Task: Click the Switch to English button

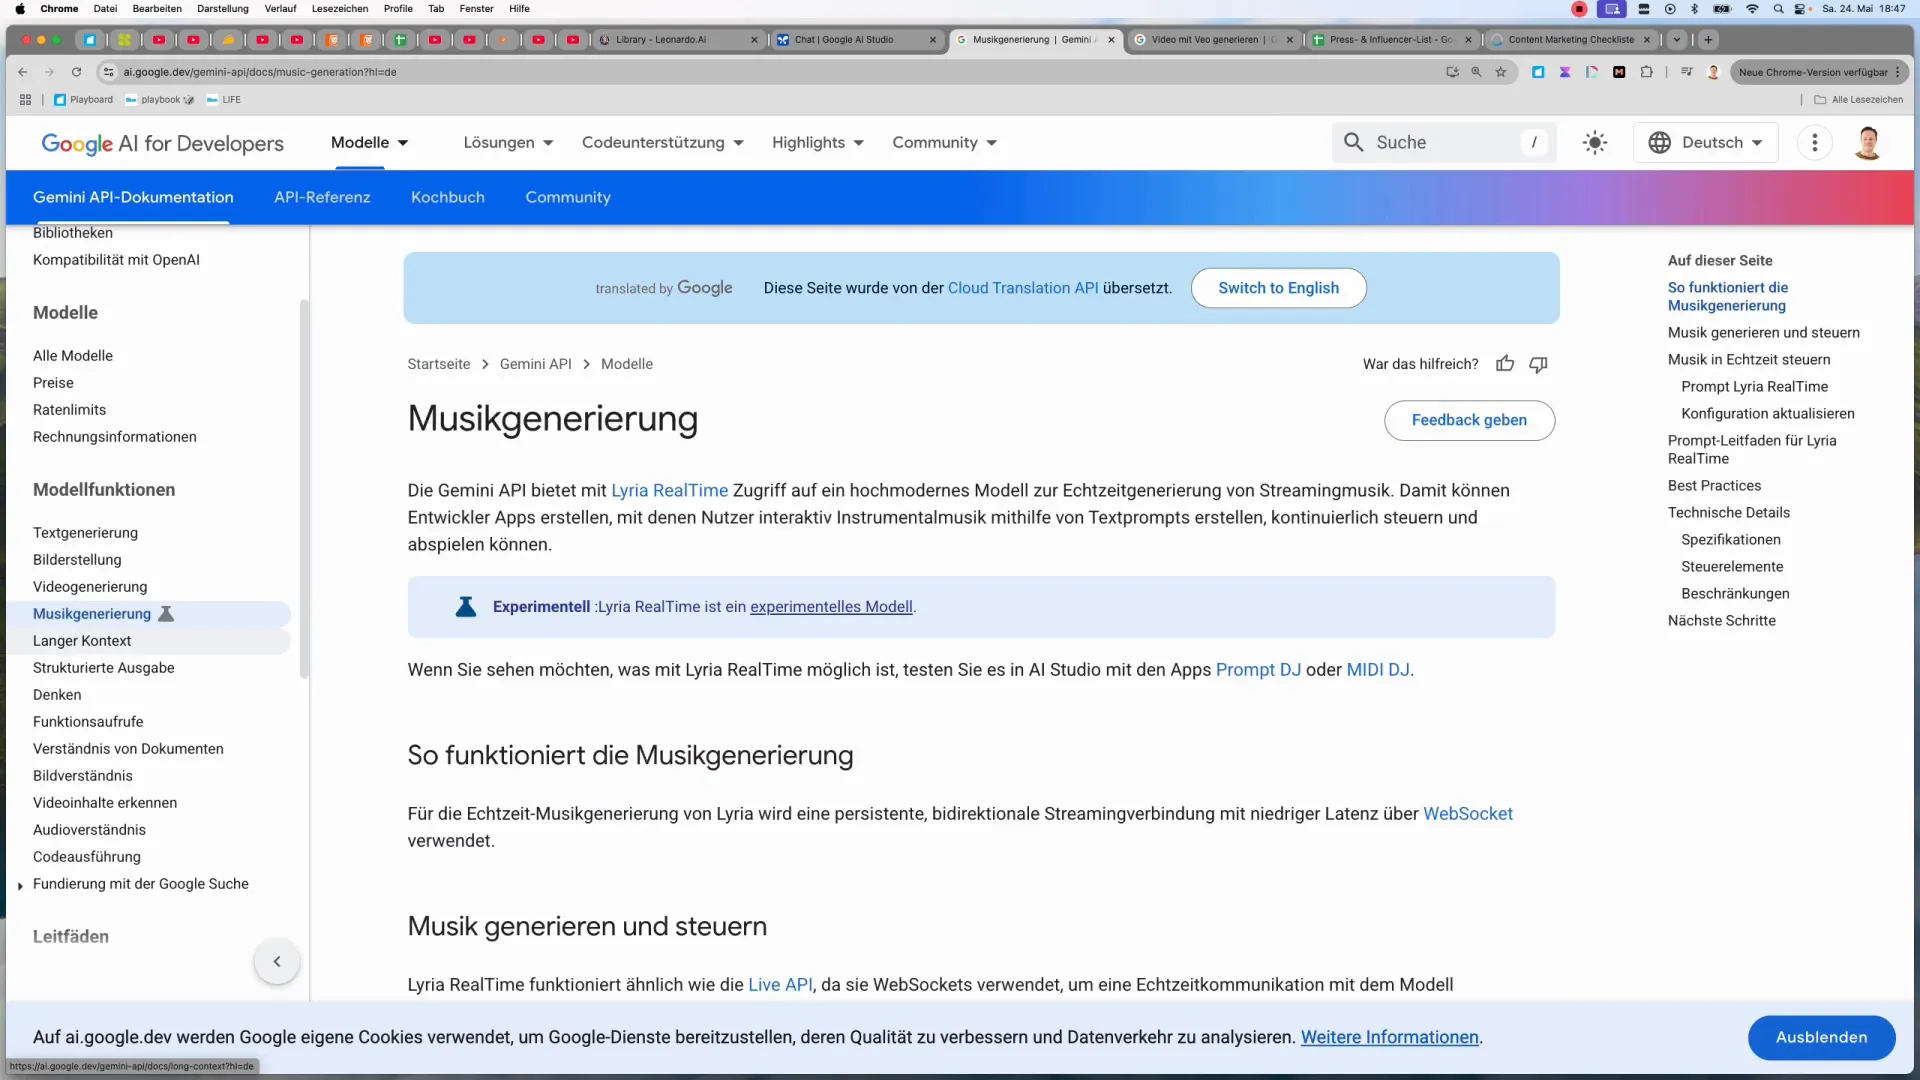Action: (x=1278, y=288)
